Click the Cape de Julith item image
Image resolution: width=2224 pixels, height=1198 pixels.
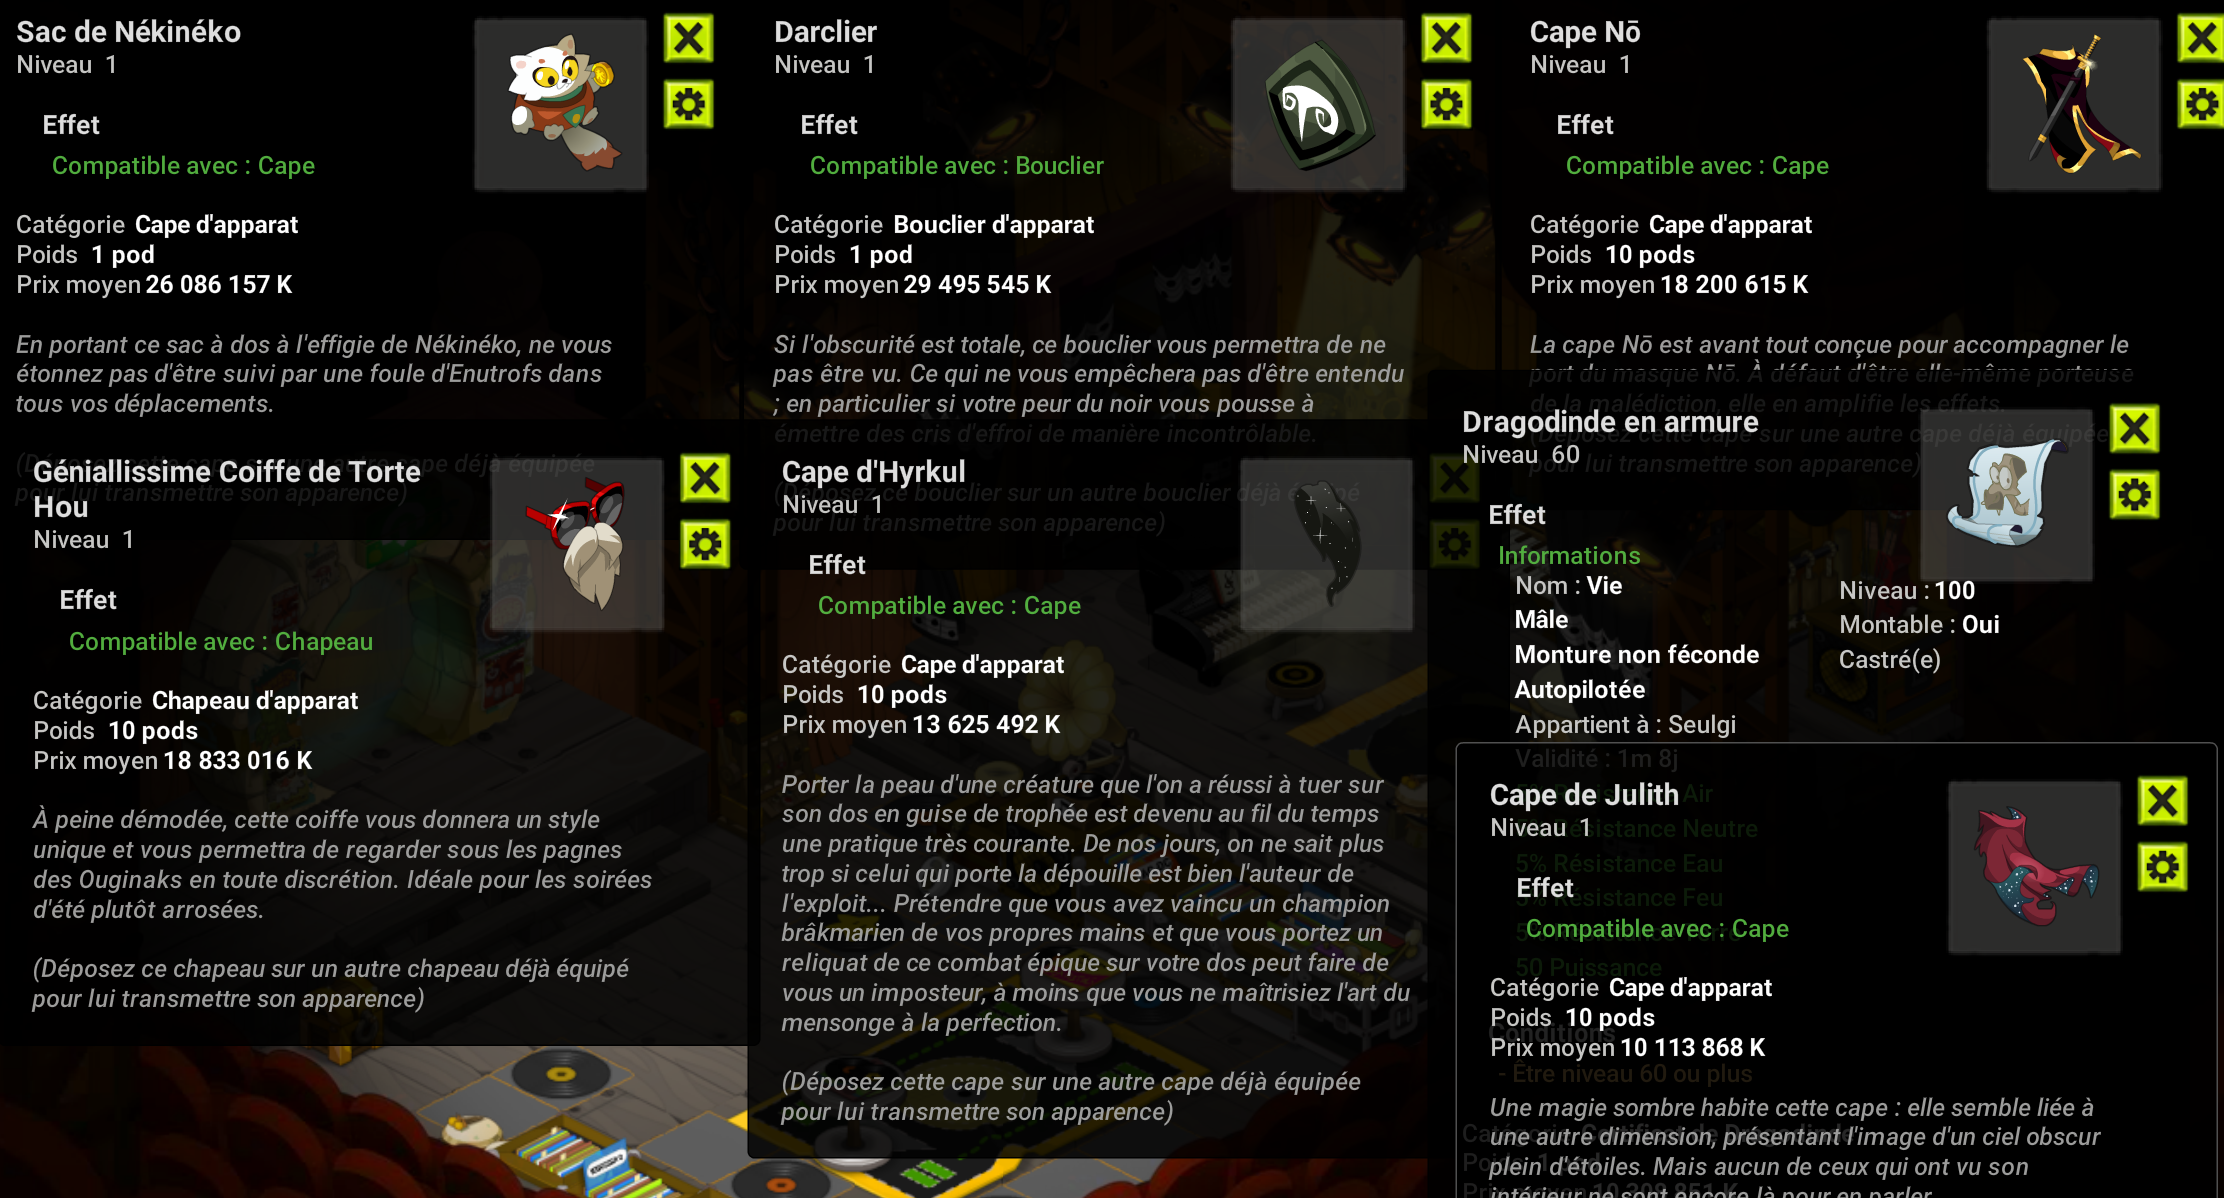click(x=2034, y=867)
